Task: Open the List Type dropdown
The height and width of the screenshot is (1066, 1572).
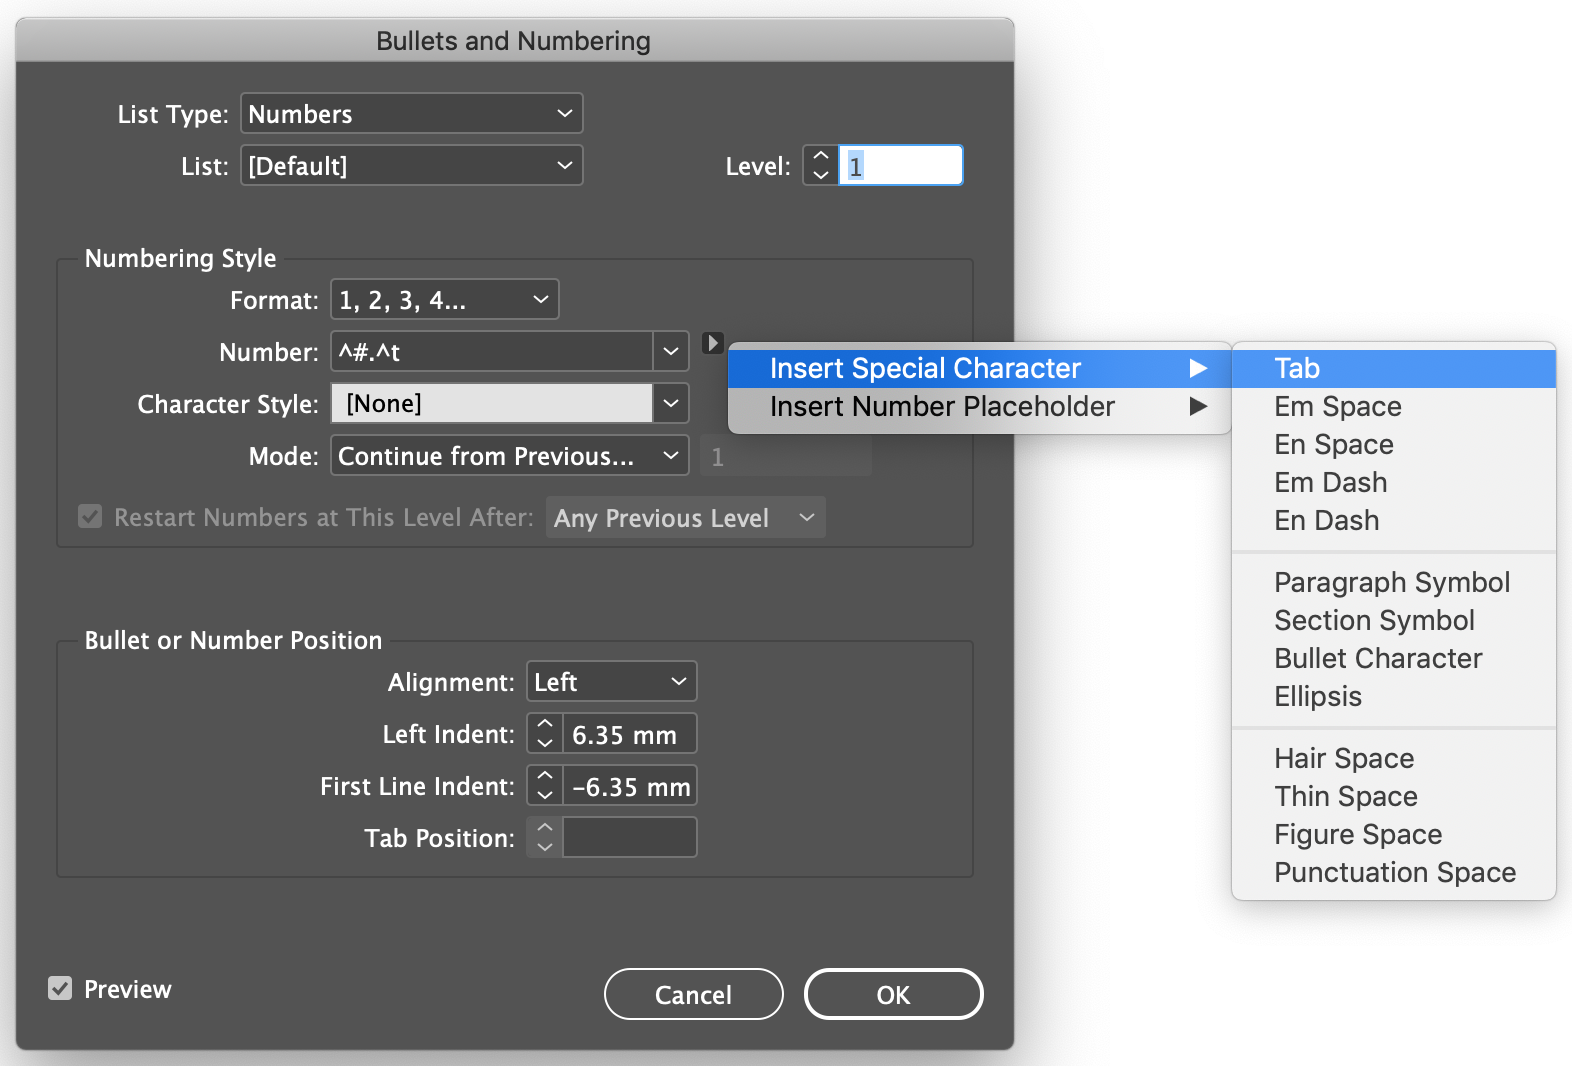Action: 411,114
